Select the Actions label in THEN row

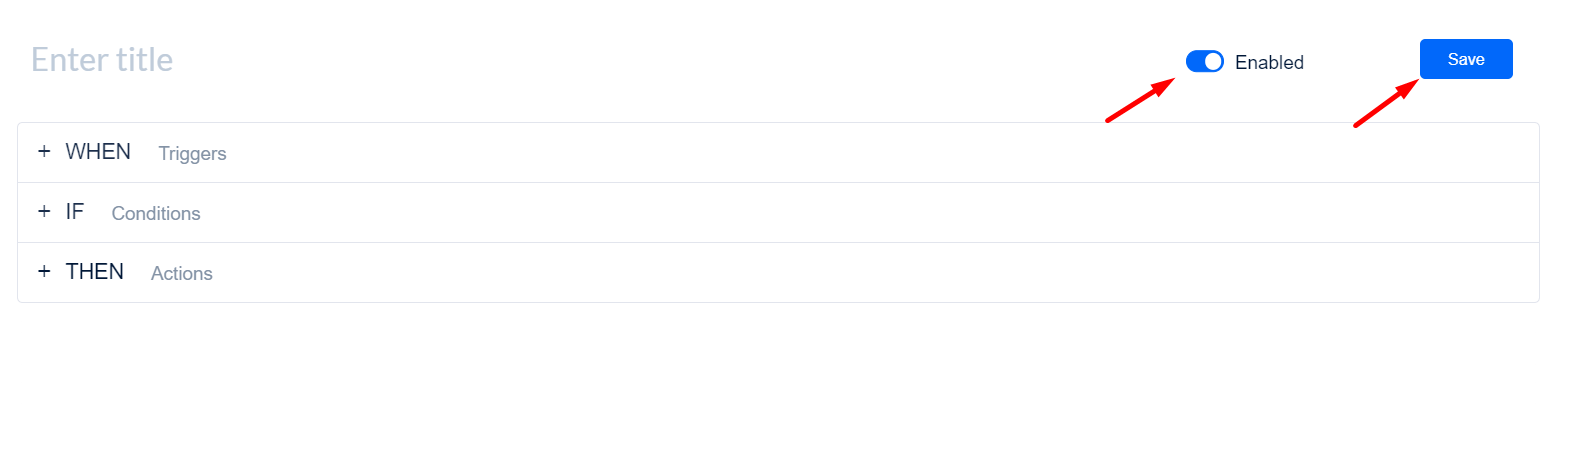182,273
